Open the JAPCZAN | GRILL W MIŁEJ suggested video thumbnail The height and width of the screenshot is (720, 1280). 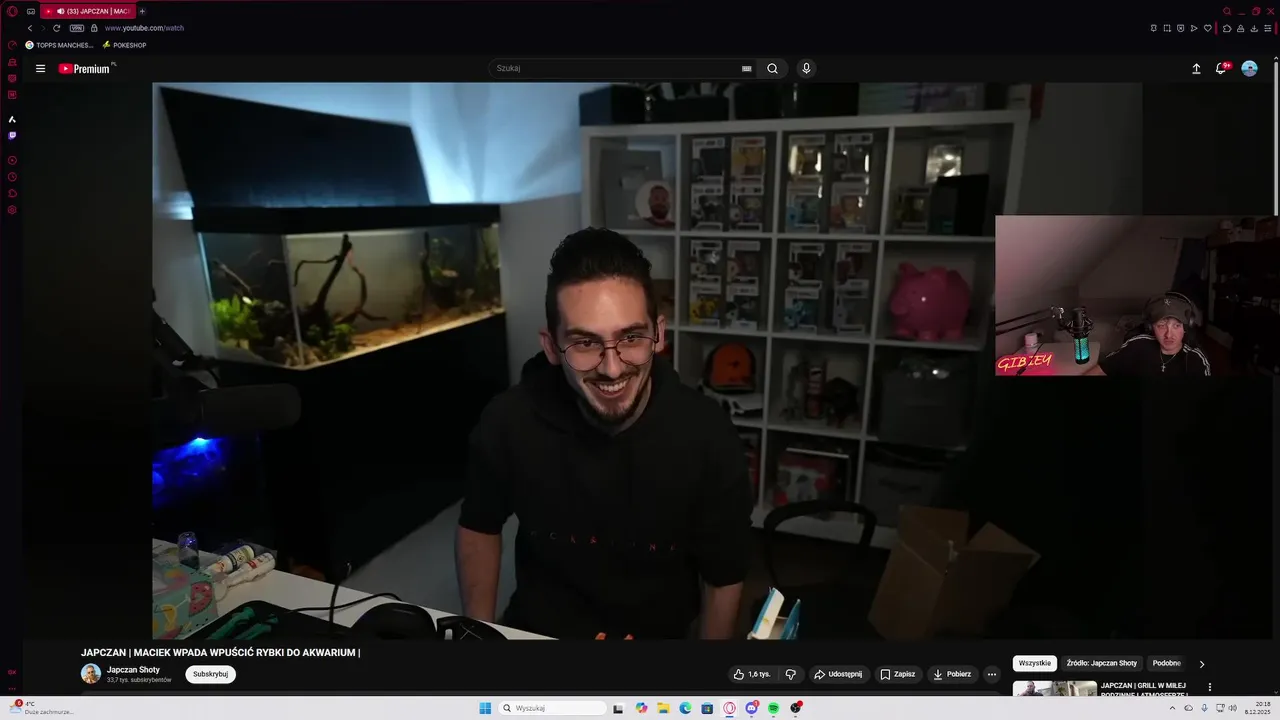[1055, 688]
